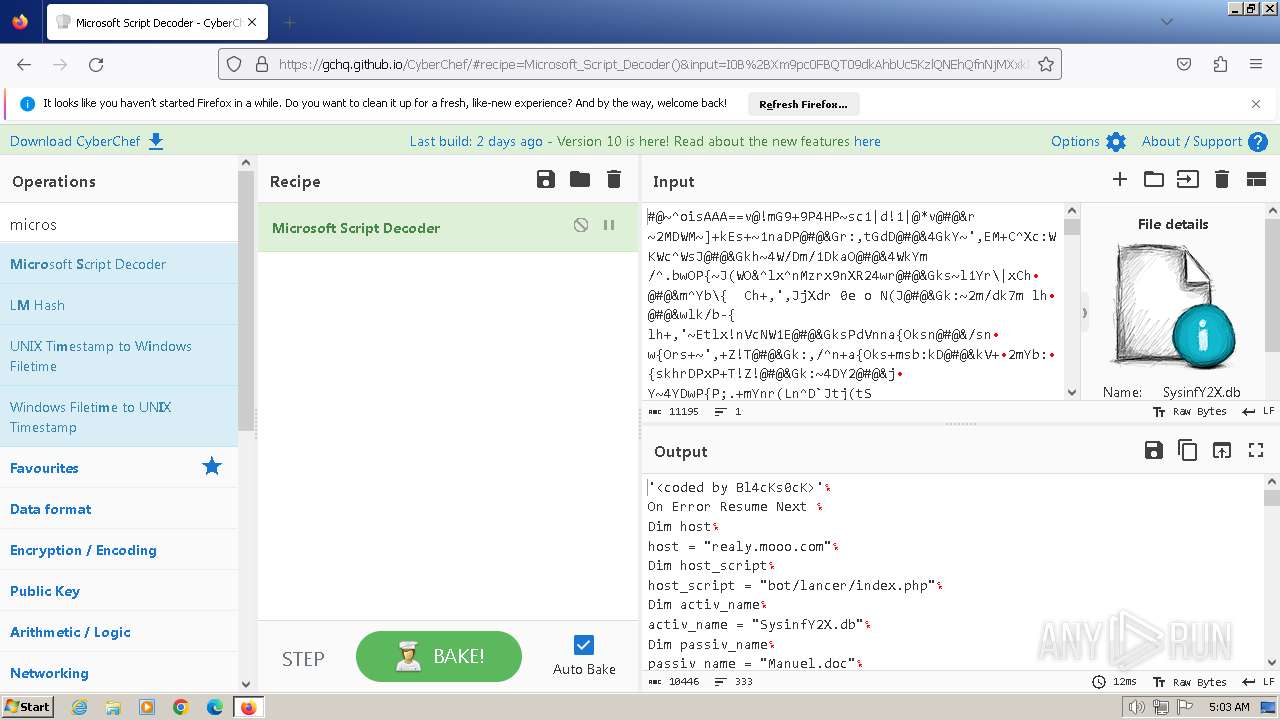Set a breakpoint on Microsoft Script Decoder
This screenshot has width=1280, height=720.
pyautogui.click(x=609, y=226)
